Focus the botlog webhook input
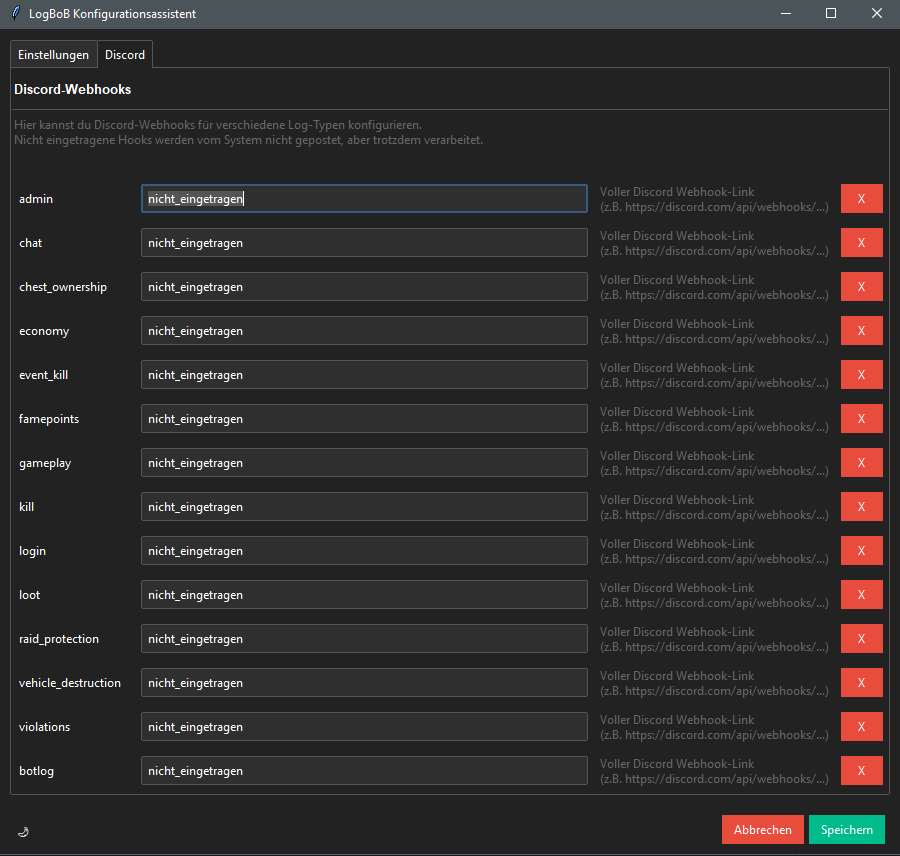The height and width of the screenshot is (856, 900). tap(364, 771)
